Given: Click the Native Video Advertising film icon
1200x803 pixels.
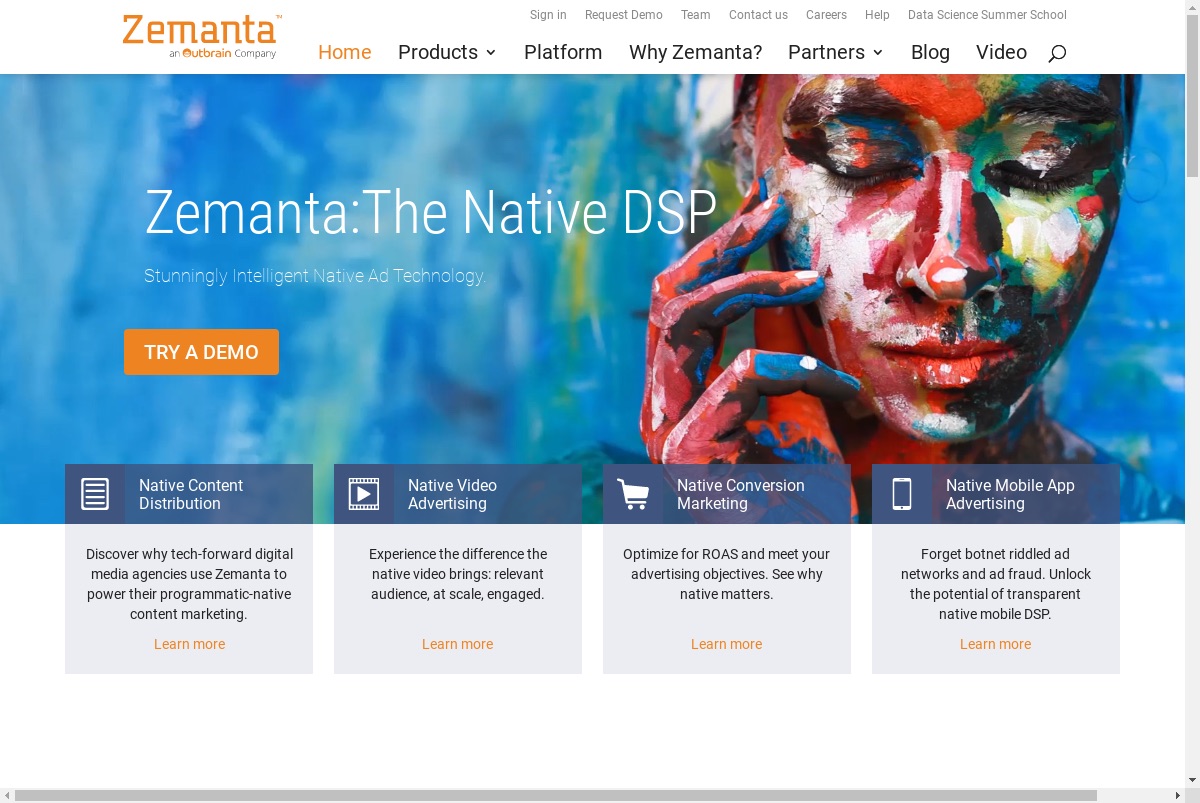Looking at the screenshot, I should click(364, 494).
